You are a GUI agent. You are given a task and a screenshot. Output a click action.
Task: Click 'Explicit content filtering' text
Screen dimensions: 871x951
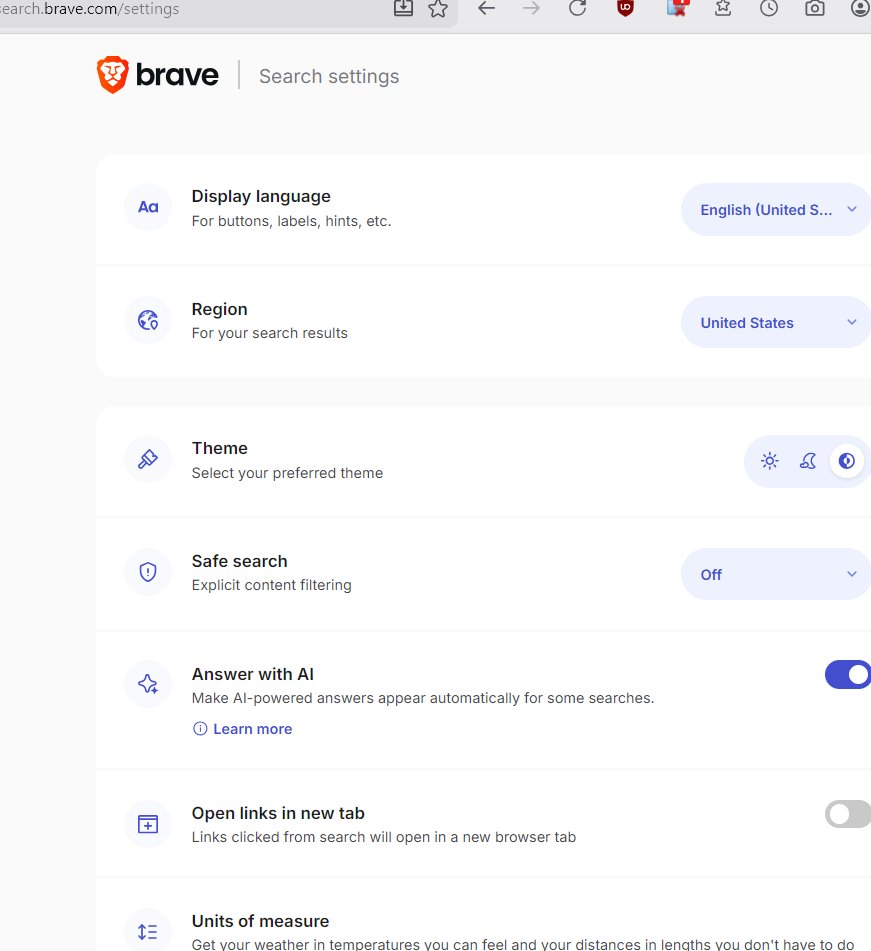coord(272,585)
